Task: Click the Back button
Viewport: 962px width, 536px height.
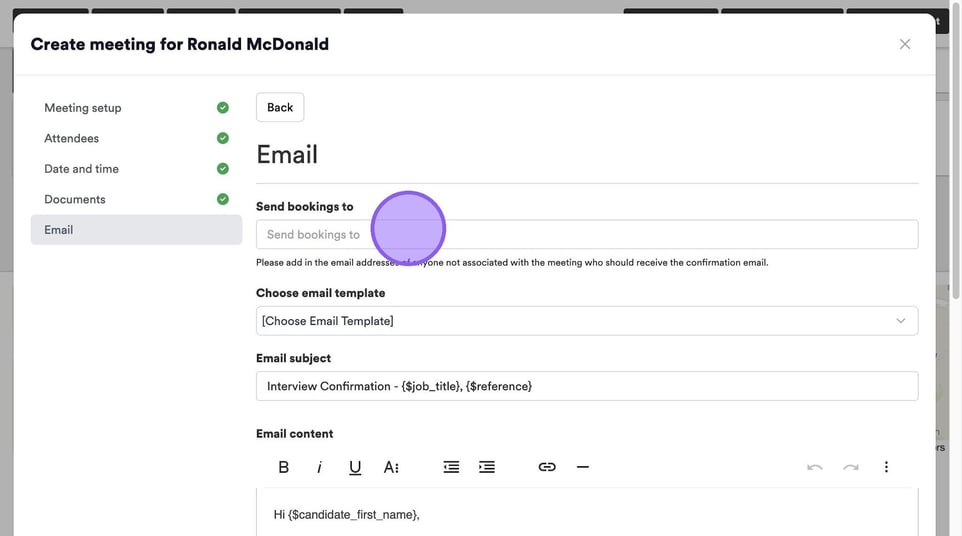Action: tap(280, 108)
